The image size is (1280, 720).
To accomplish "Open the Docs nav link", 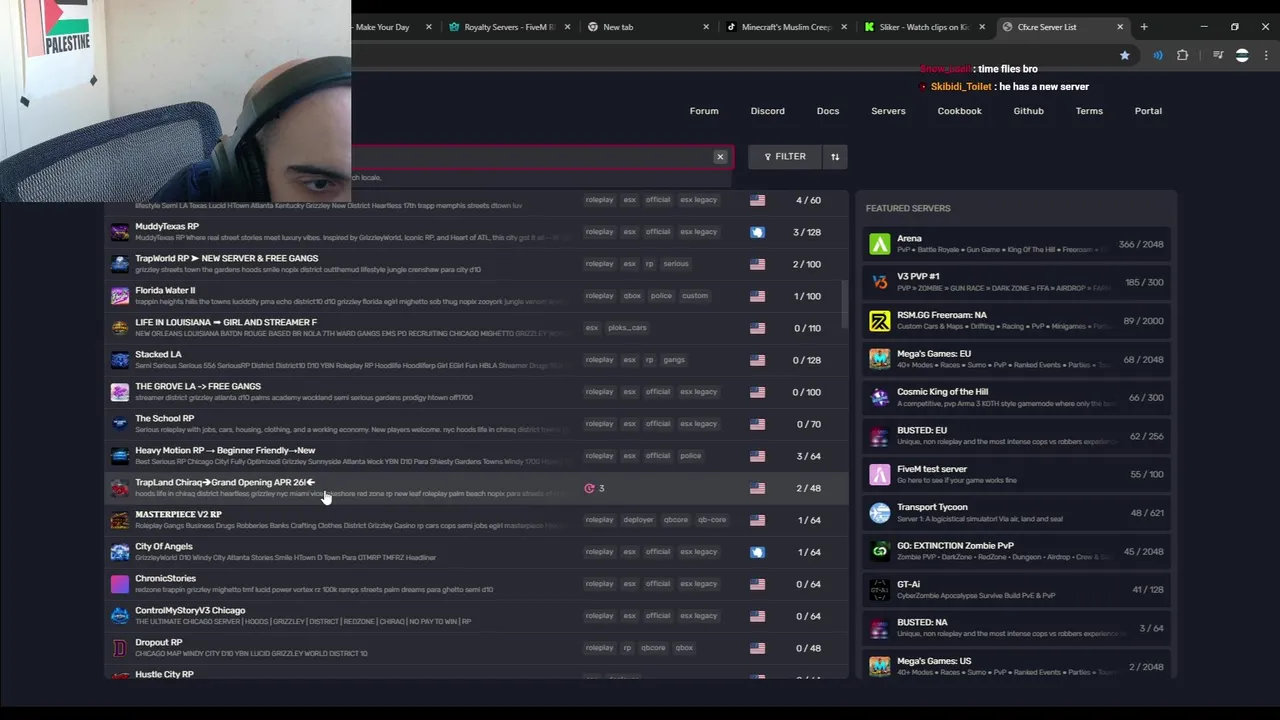I will tap(828, 111).
